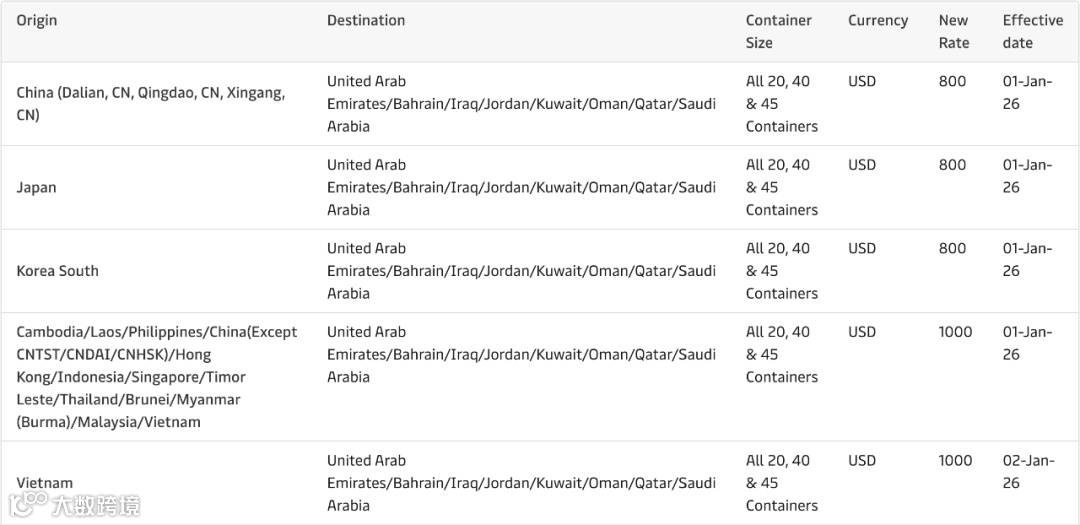Image resolution: width=1080 pixels, height=525 pixels.
Task: Click the destination text in Korea South row
Action: [x=521, y=270]
